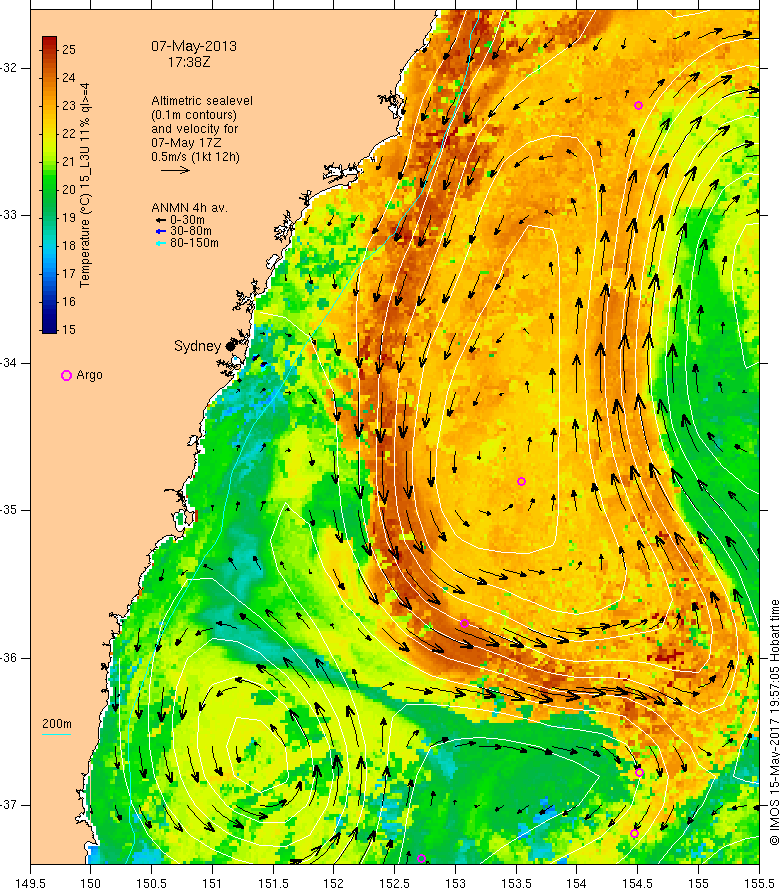Screen dimensions: 780x890
Task: Click the 0.5m/s reference velocity arrow
Action: pos(175,170)
